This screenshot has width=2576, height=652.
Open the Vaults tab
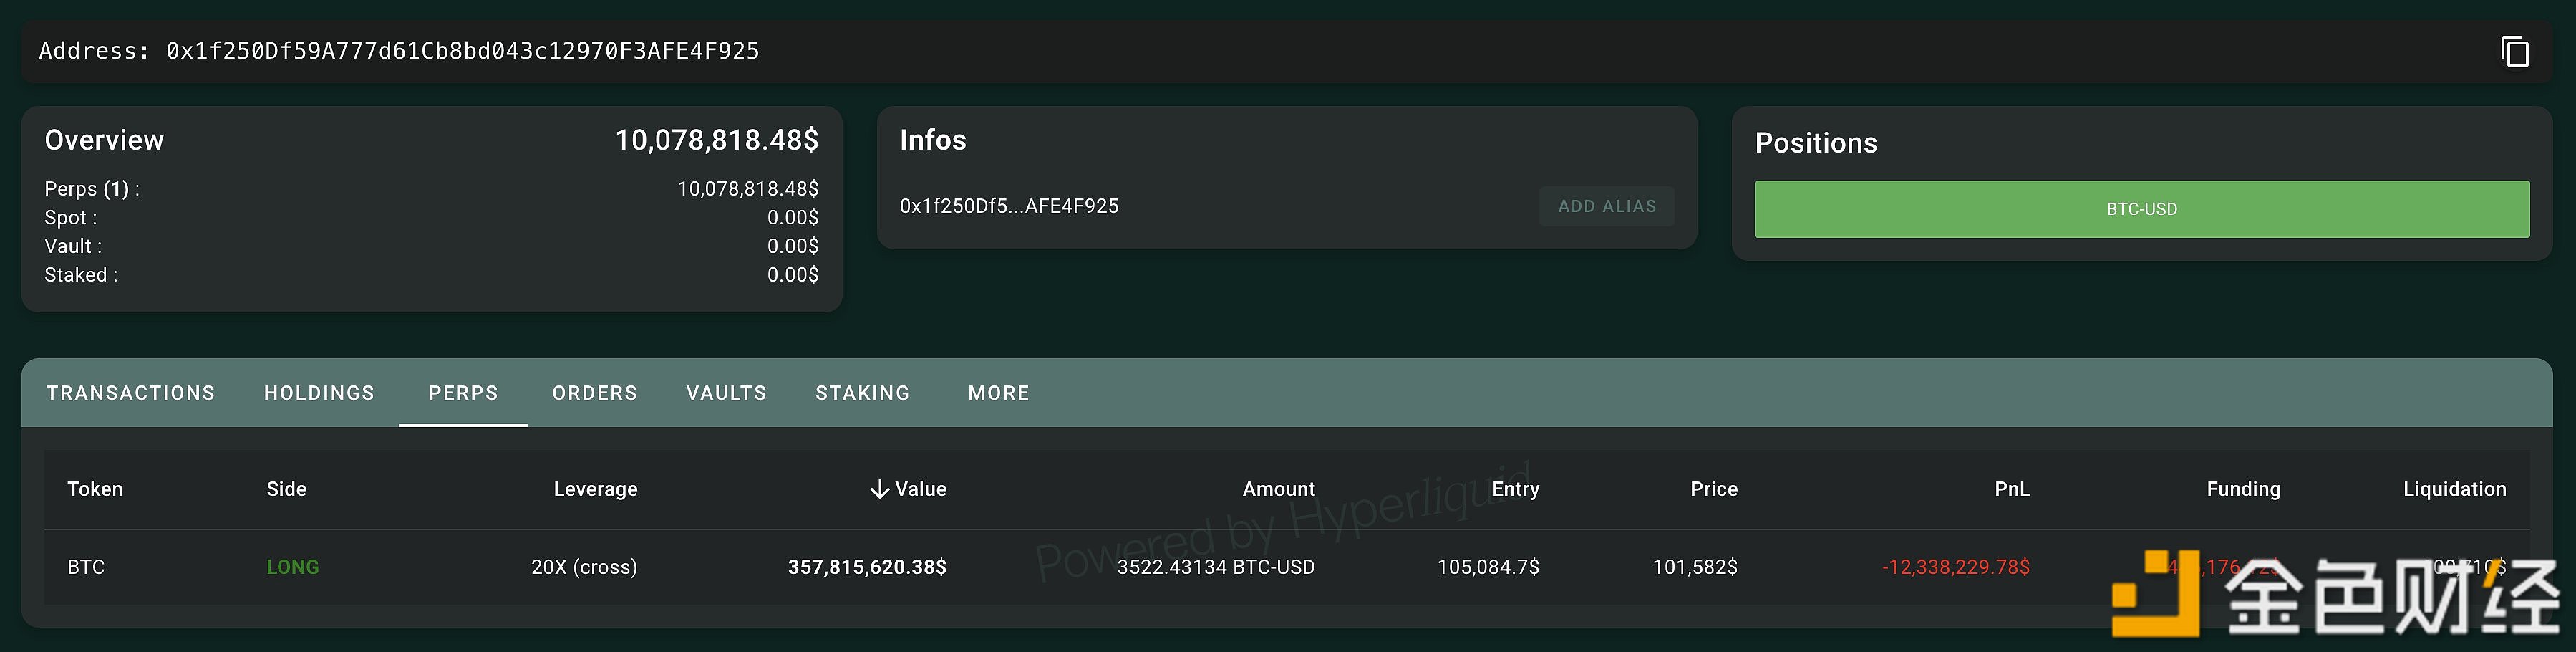(726, 393)
